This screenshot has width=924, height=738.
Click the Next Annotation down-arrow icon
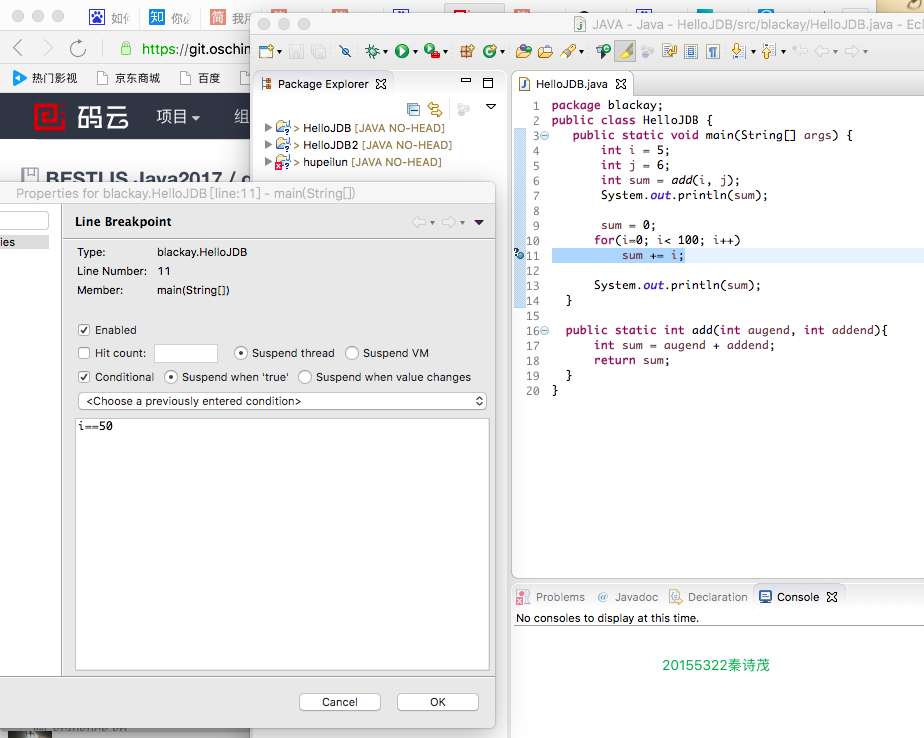point(738,51)
